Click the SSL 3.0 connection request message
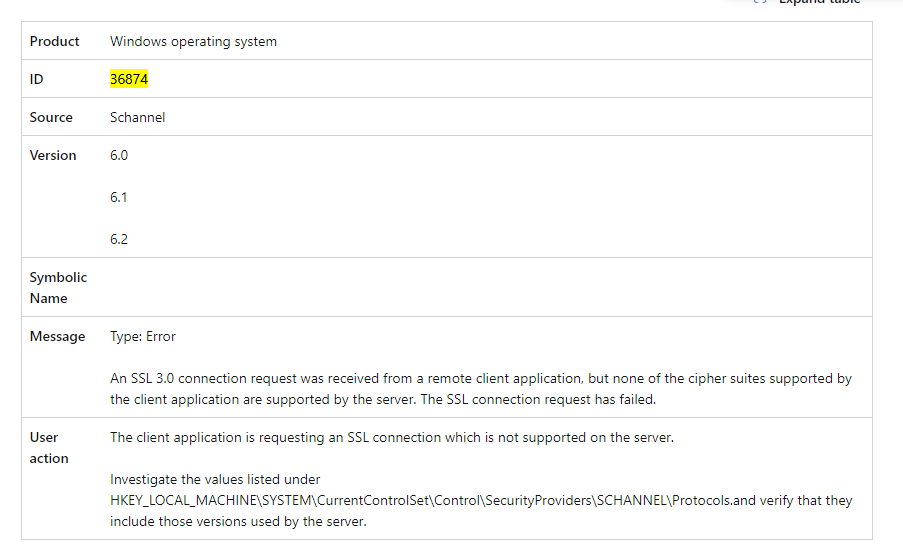This screenshot has width=903, height=552. click(481, 389)
